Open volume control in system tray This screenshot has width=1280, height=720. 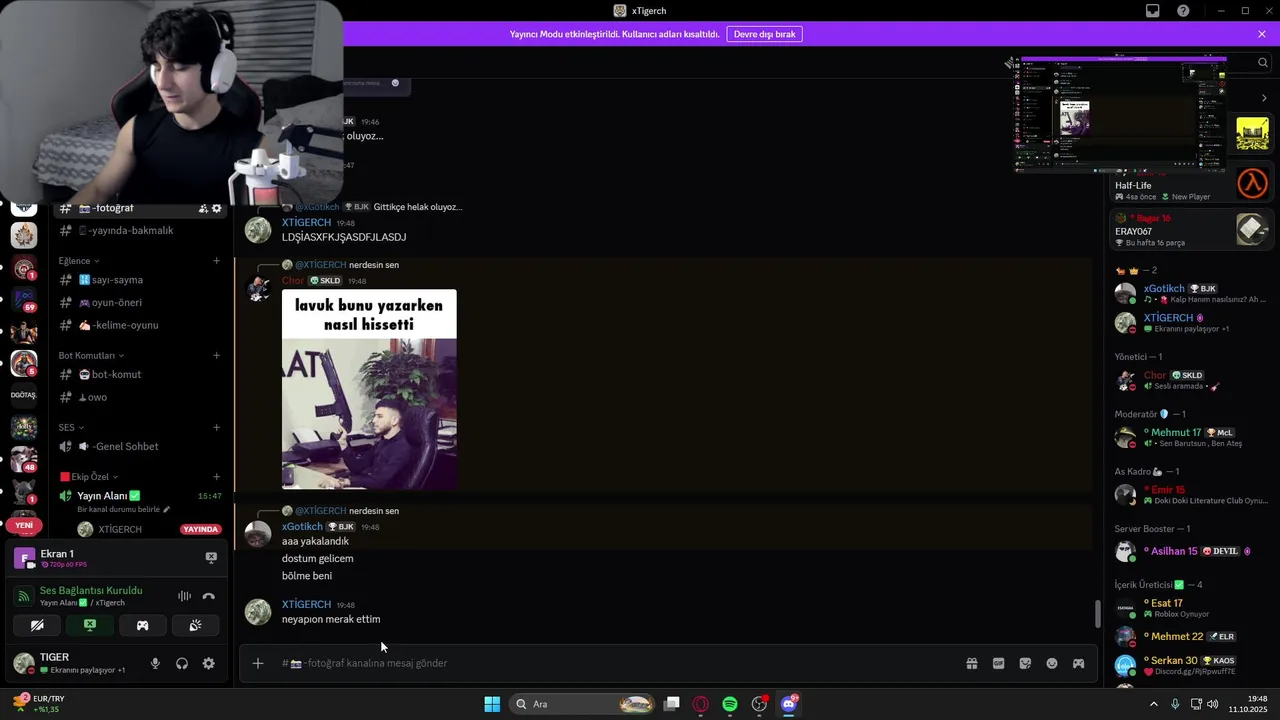(1213, 704)
